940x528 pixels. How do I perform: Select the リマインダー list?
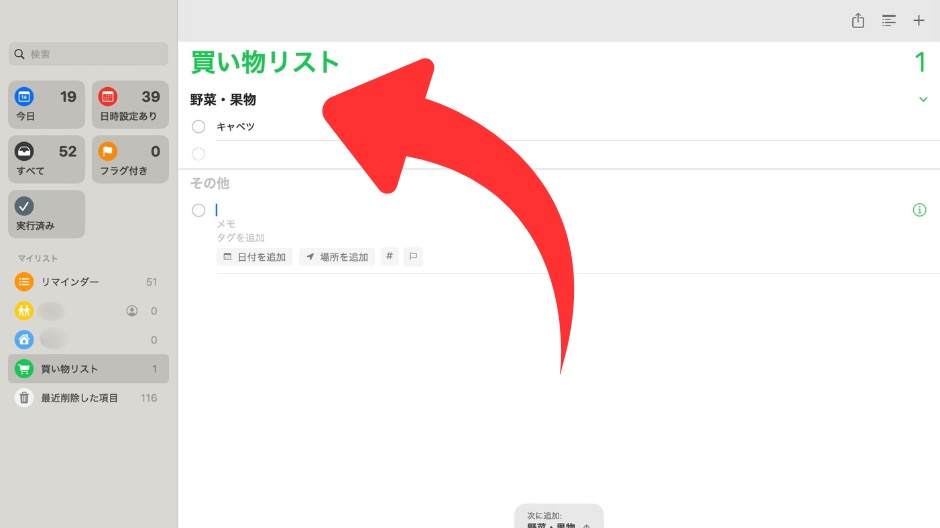[x=88, y=282]
